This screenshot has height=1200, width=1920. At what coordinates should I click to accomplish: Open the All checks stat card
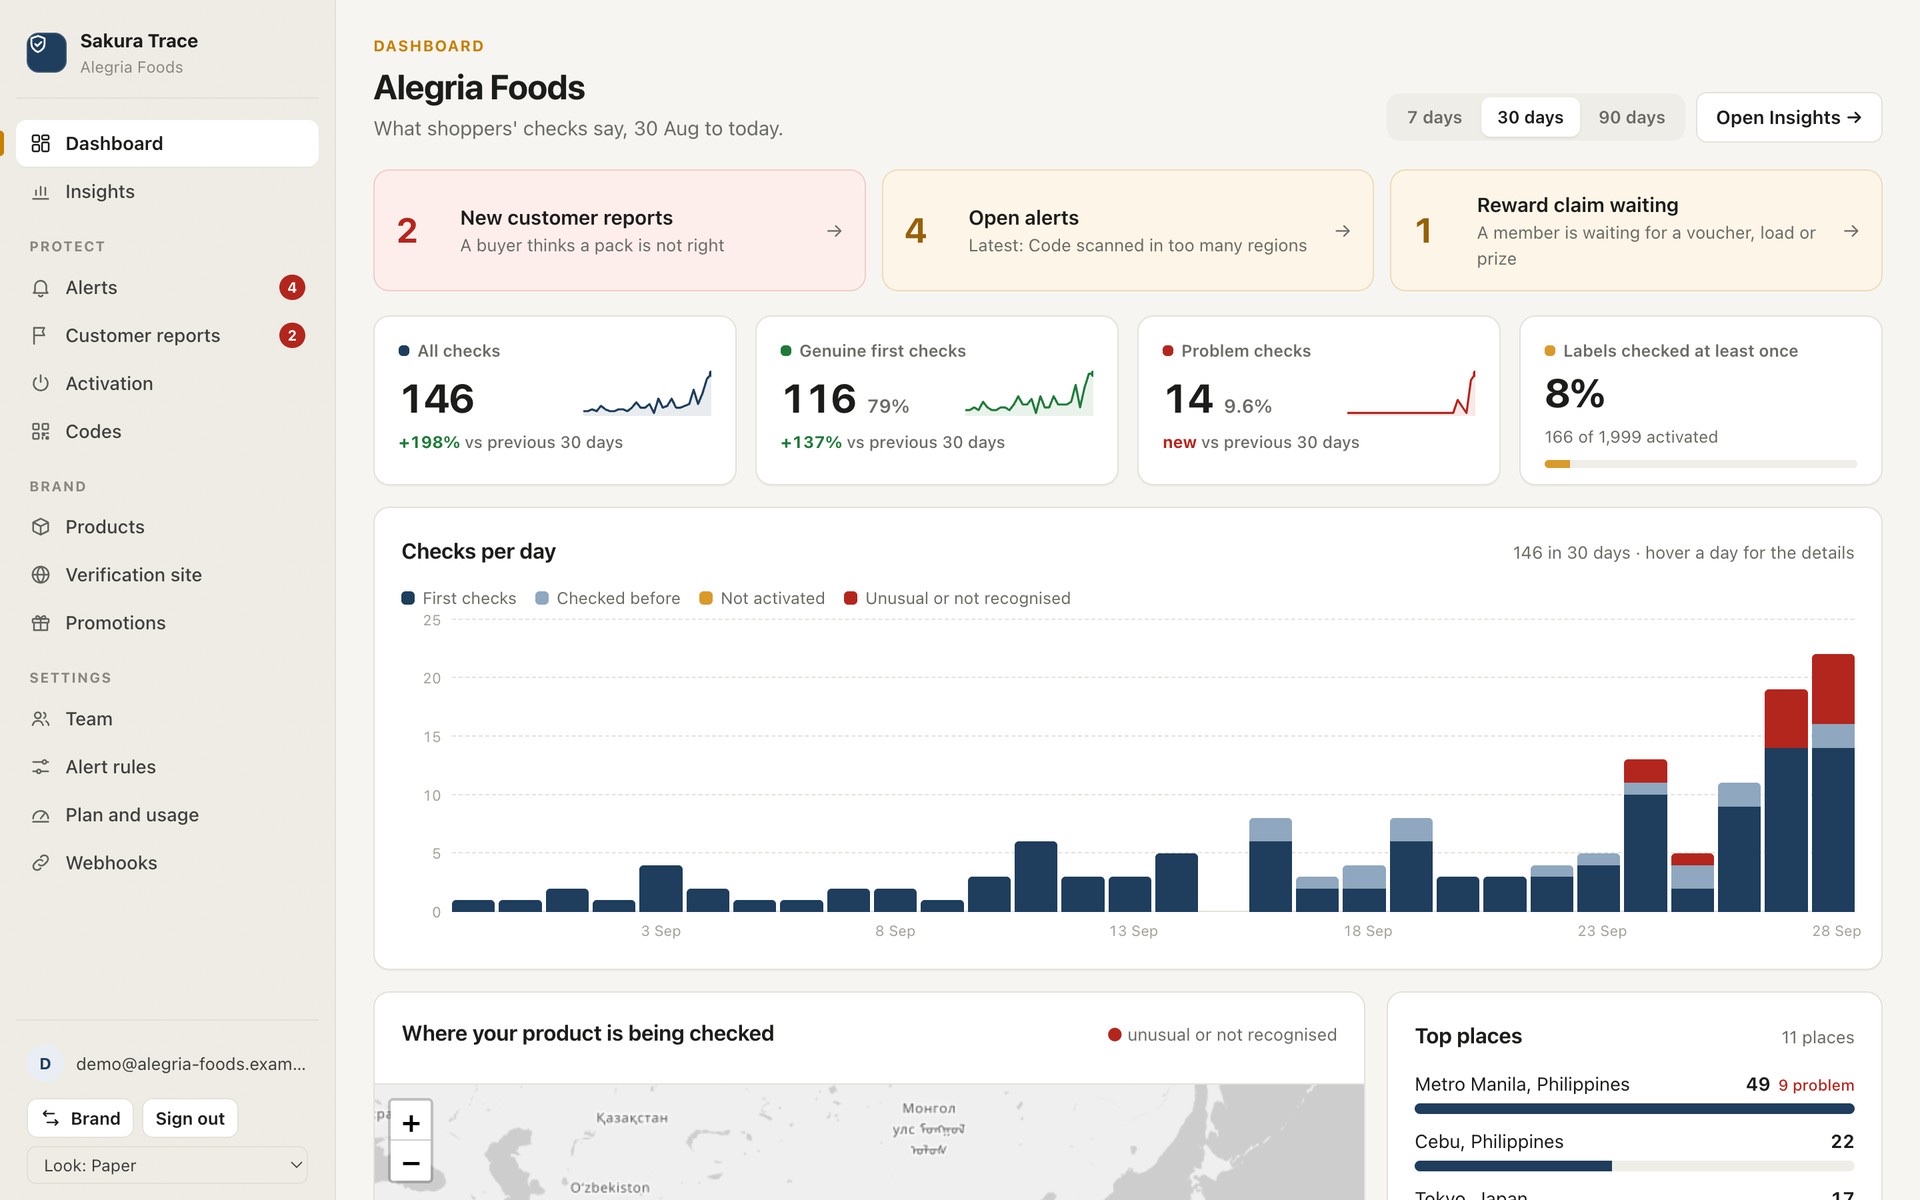[555, 400]
